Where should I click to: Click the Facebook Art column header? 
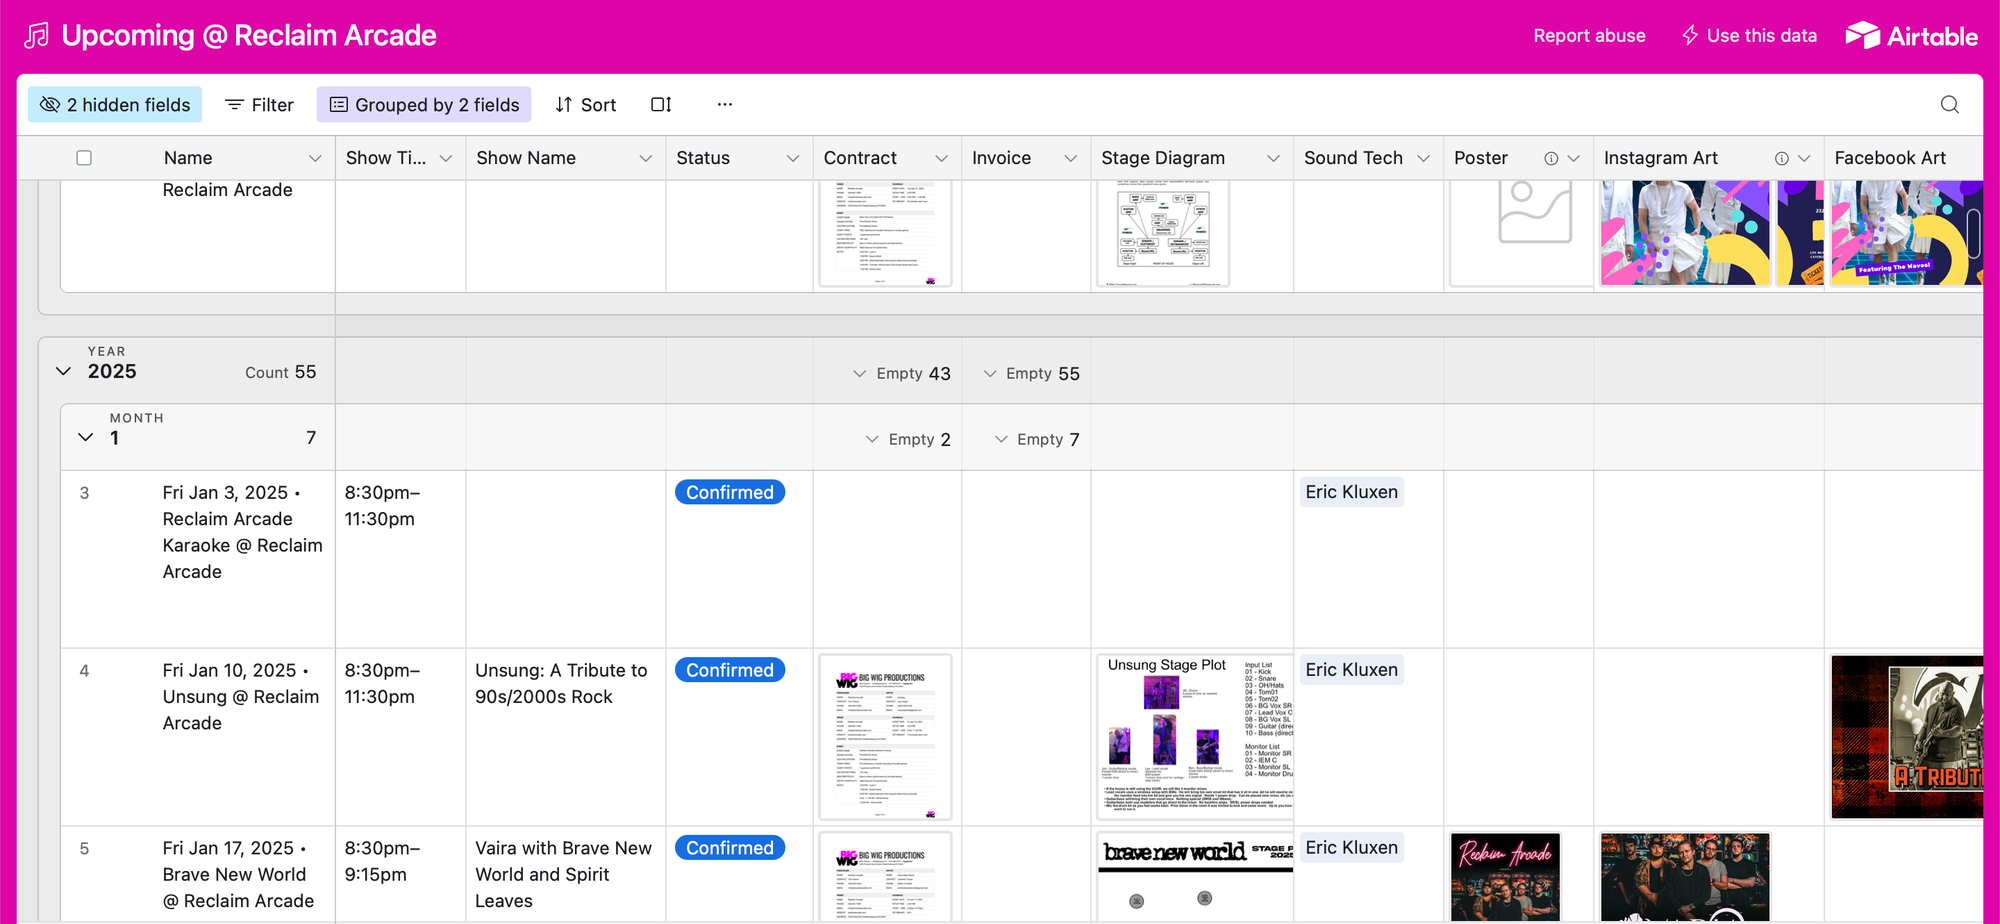click(1904, 158)
